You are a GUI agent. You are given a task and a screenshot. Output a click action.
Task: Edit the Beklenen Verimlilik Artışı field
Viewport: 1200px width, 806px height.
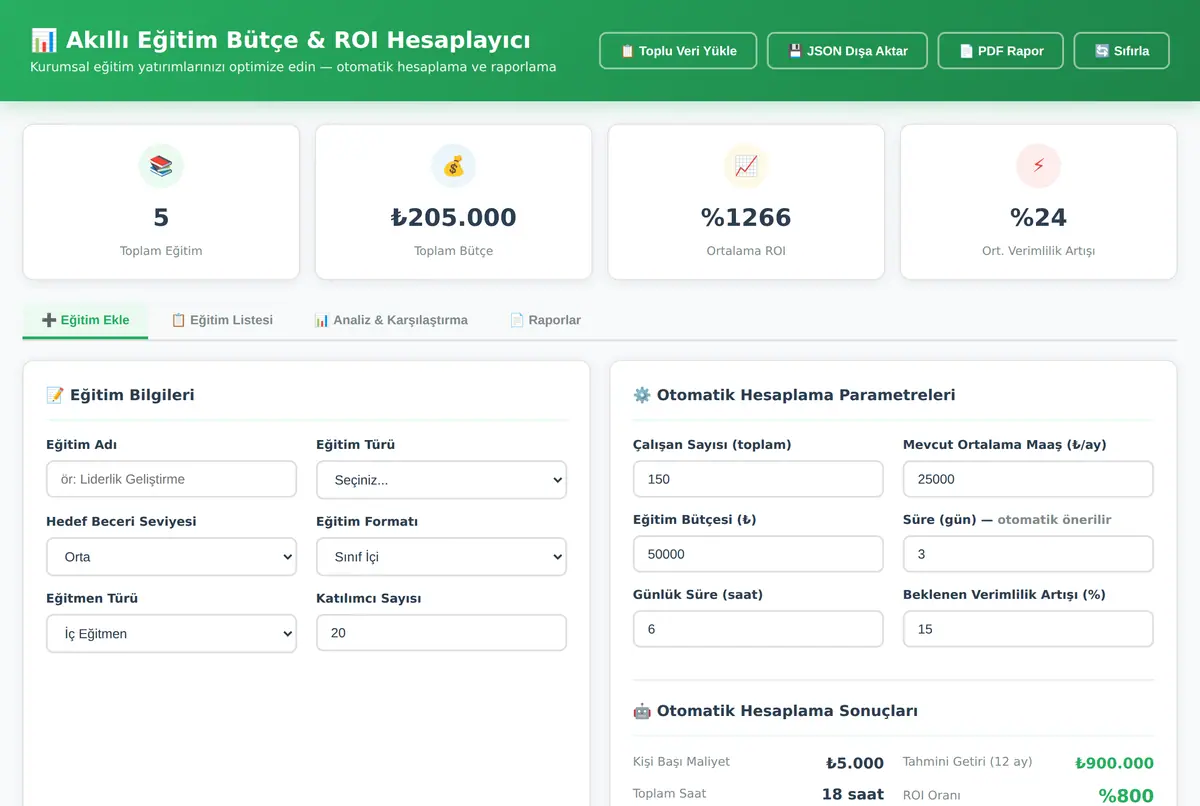1028,629
